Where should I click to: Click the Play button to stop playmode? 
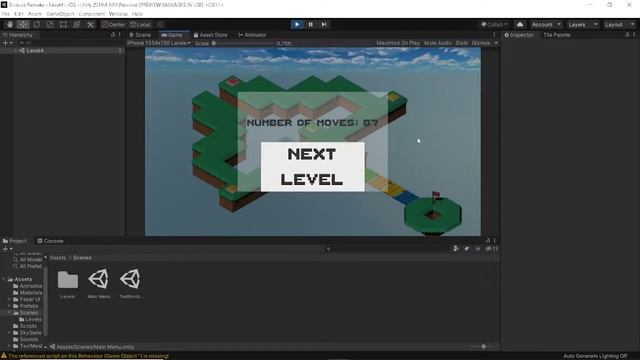[x=297, y=24]
